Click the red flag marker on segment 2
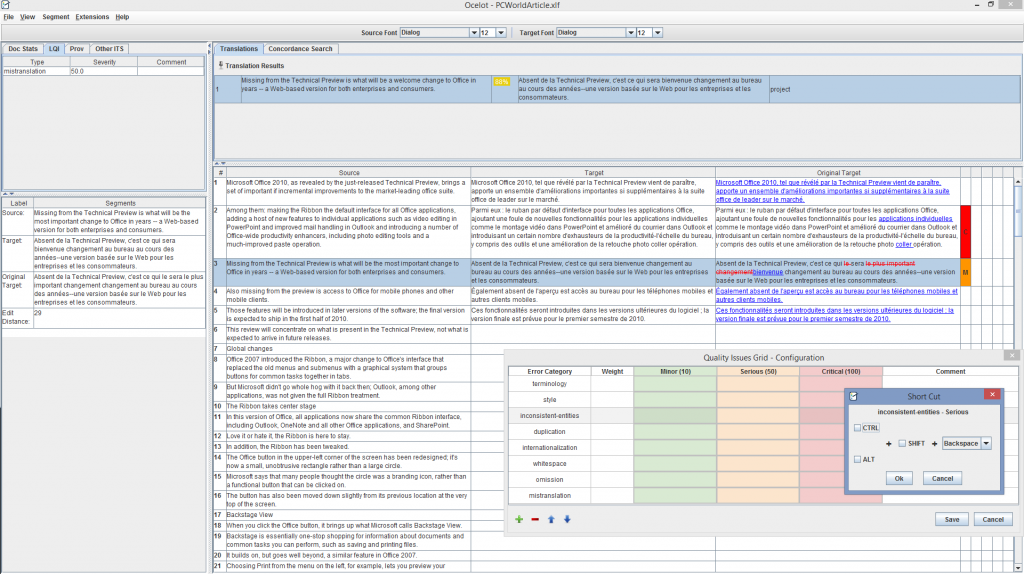This screenshot has width=1024, height=574. point(965,232)
